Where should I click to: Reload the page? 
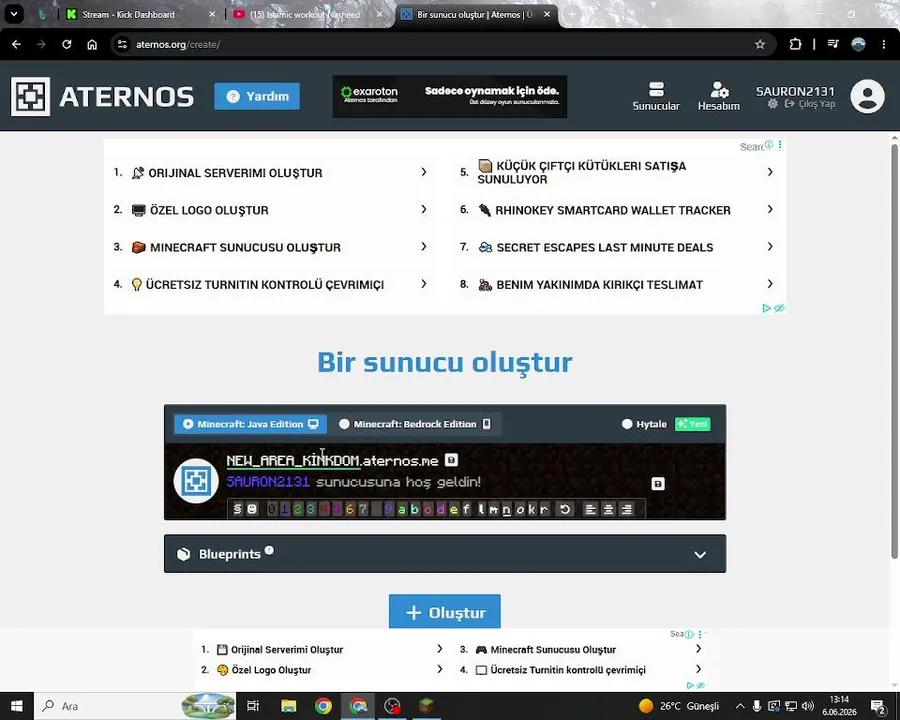tap(67, 44)
